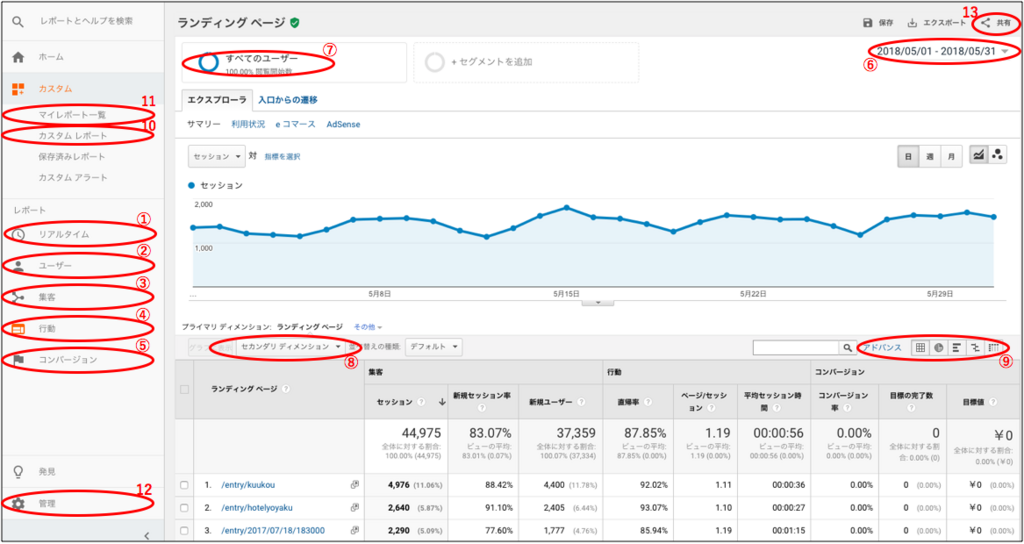This screenshot has height=544, width=1024.
Task: Expand その他 primary dimension options
Action: point(368,325)
